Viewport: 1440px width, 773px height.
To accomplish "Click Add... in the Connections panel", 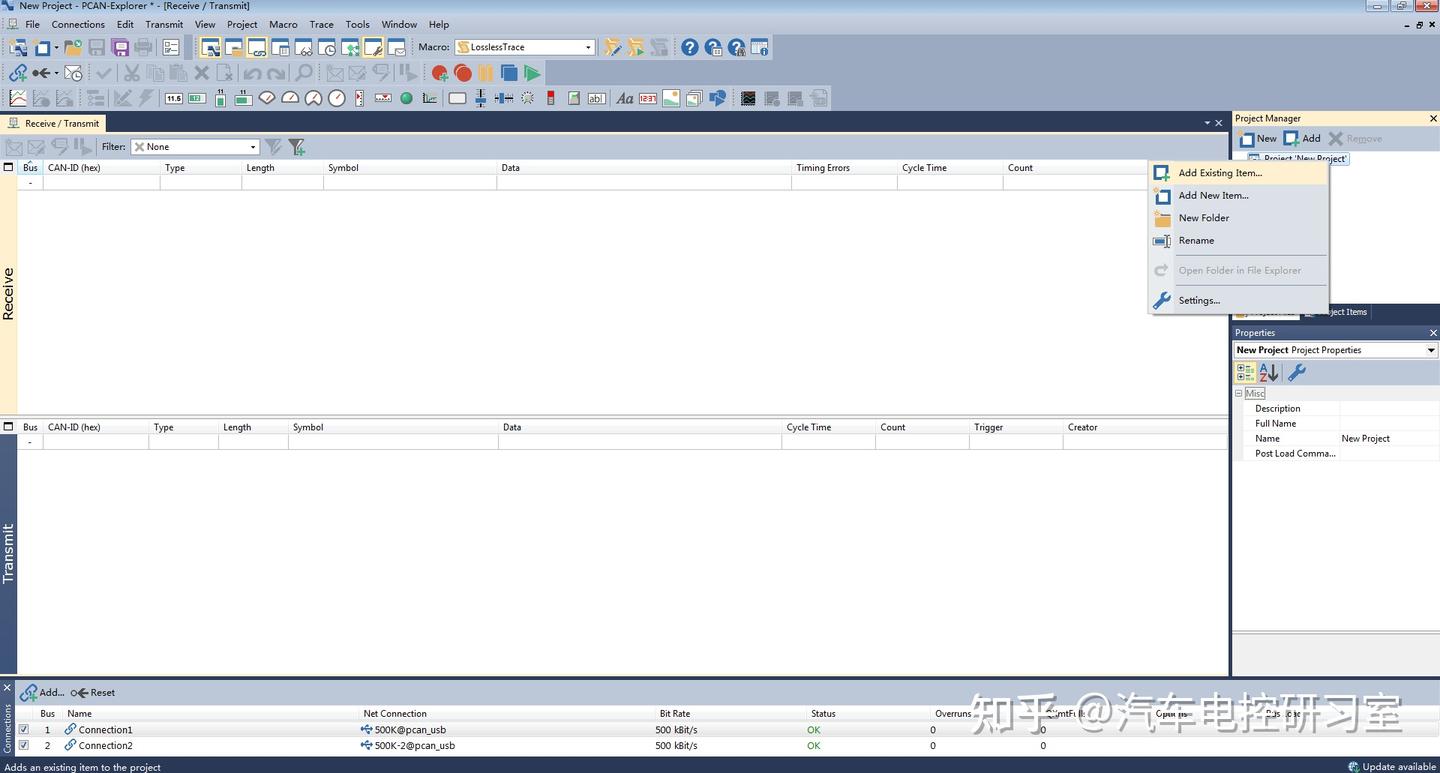I will click(42, 692).
